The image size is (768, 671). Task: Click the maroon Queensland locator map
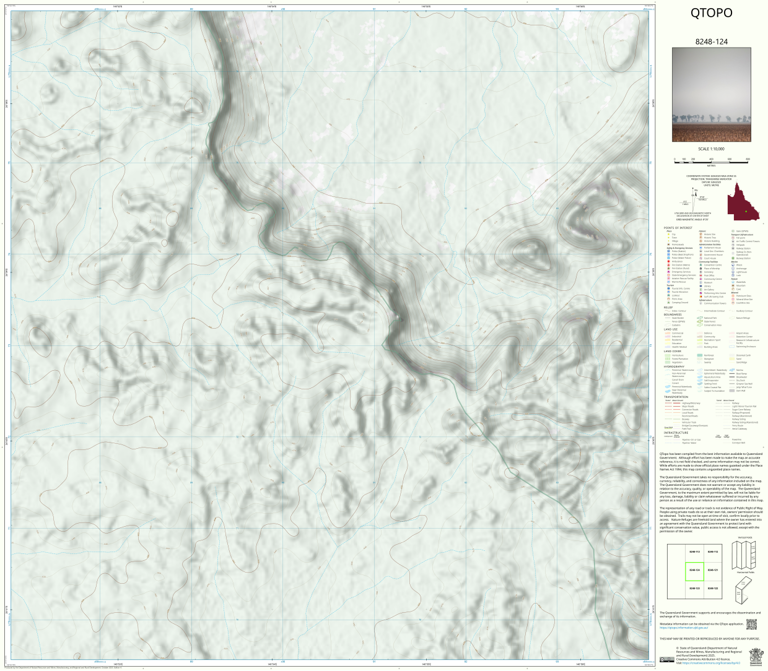(x=743, y=201)
